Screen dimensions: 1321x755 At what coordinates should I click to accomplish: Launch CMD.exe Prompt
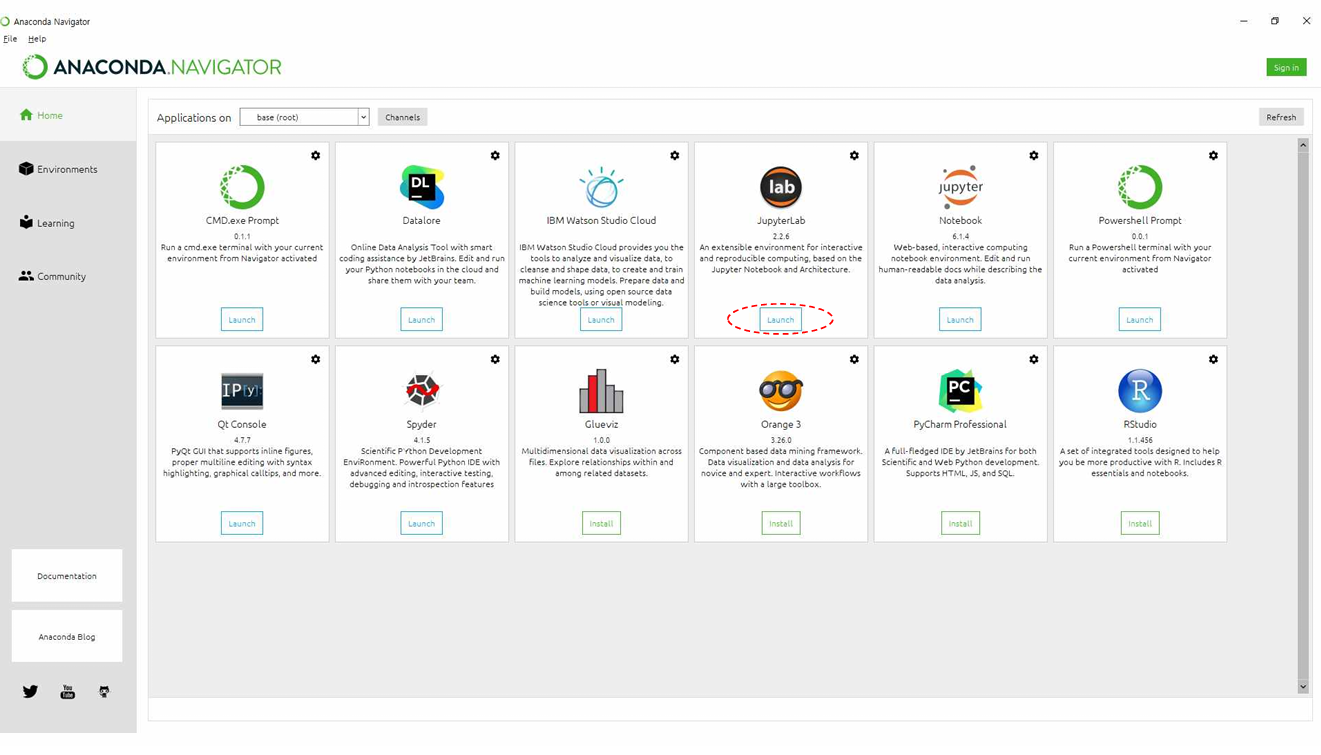tap(242, 320)
